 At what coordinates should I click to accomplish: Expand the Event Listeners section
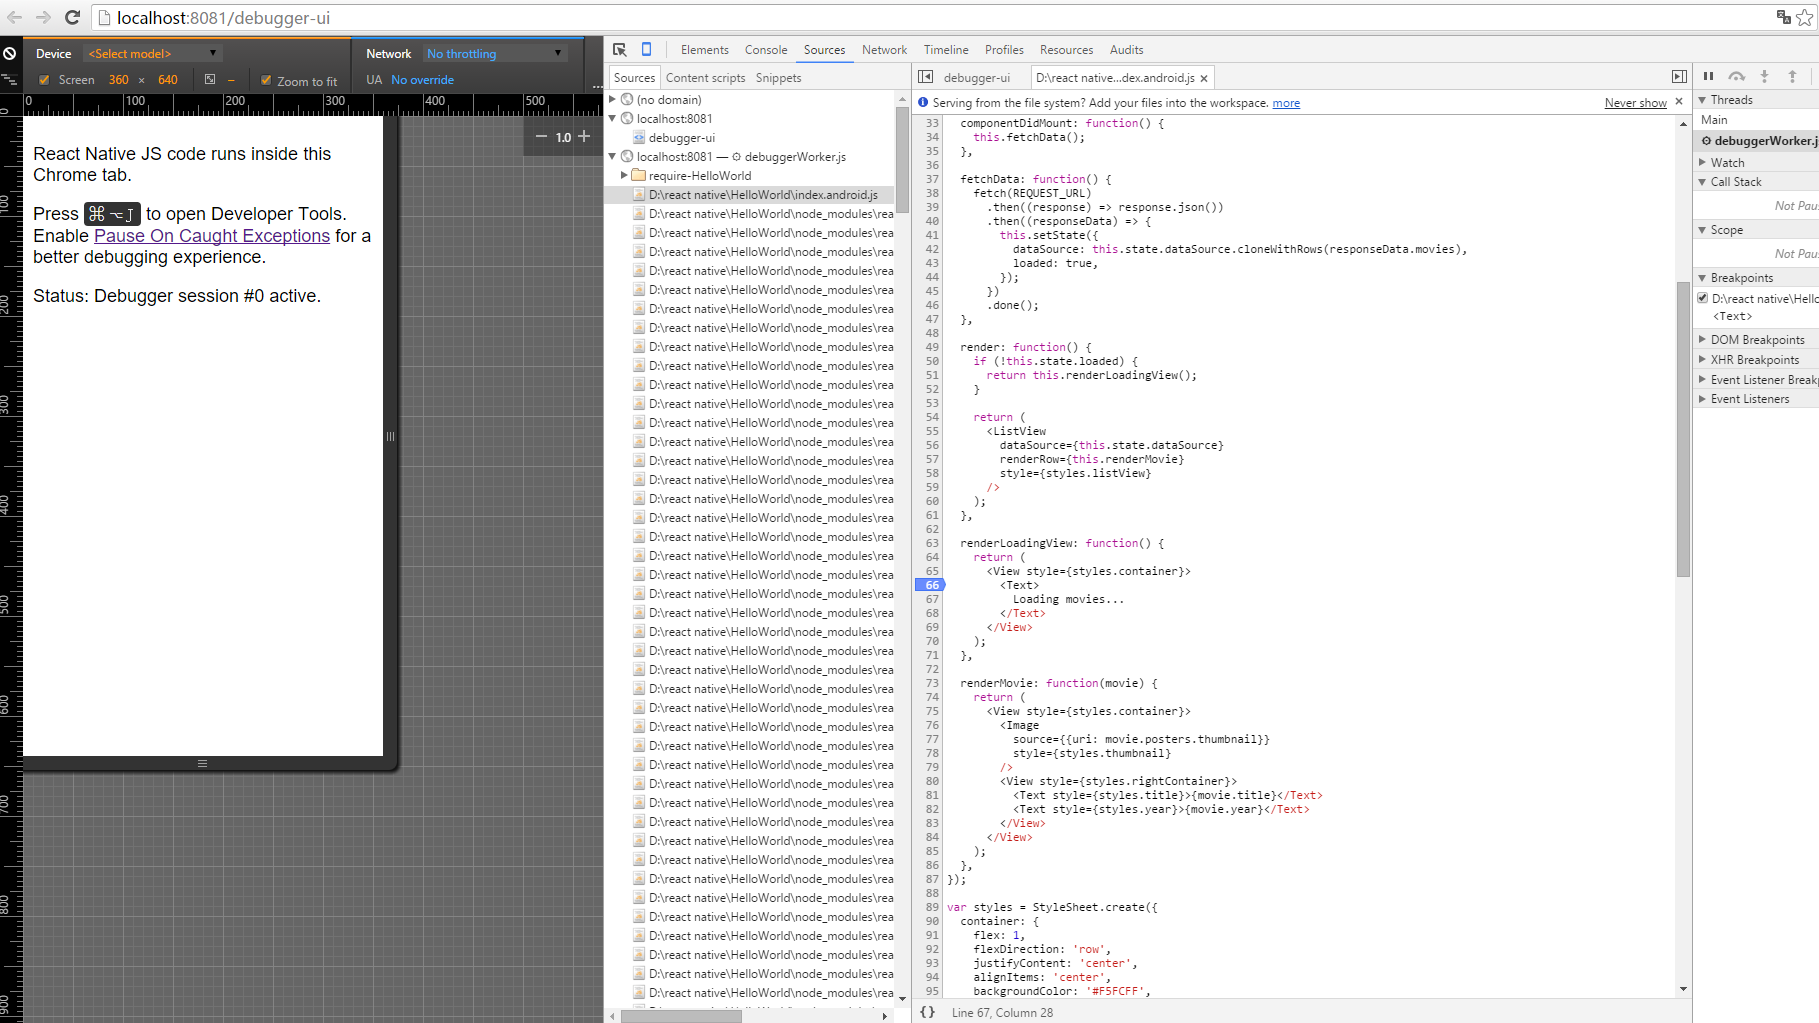coord(1702,399)
